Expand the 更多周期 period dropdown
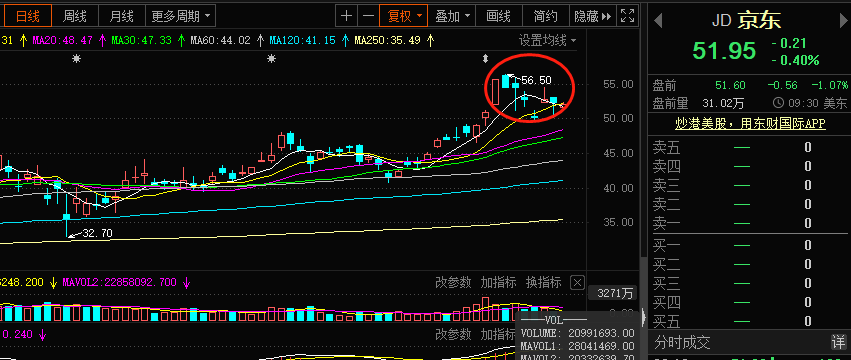The image size is (851, 360). (181, 16)
